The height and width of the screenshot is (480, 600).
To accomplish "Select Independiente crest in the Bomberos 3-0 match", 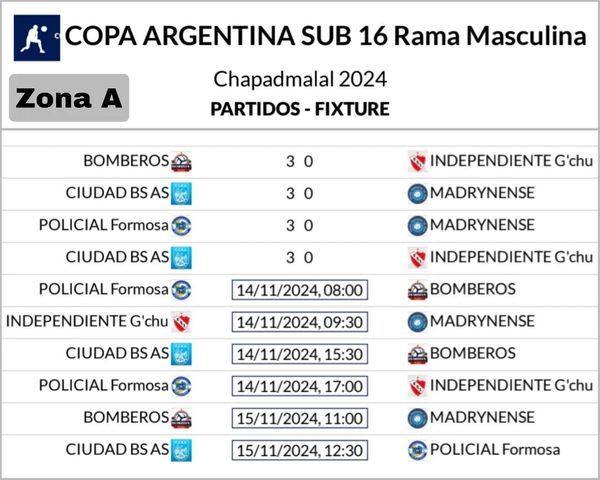I will (417, 162).
